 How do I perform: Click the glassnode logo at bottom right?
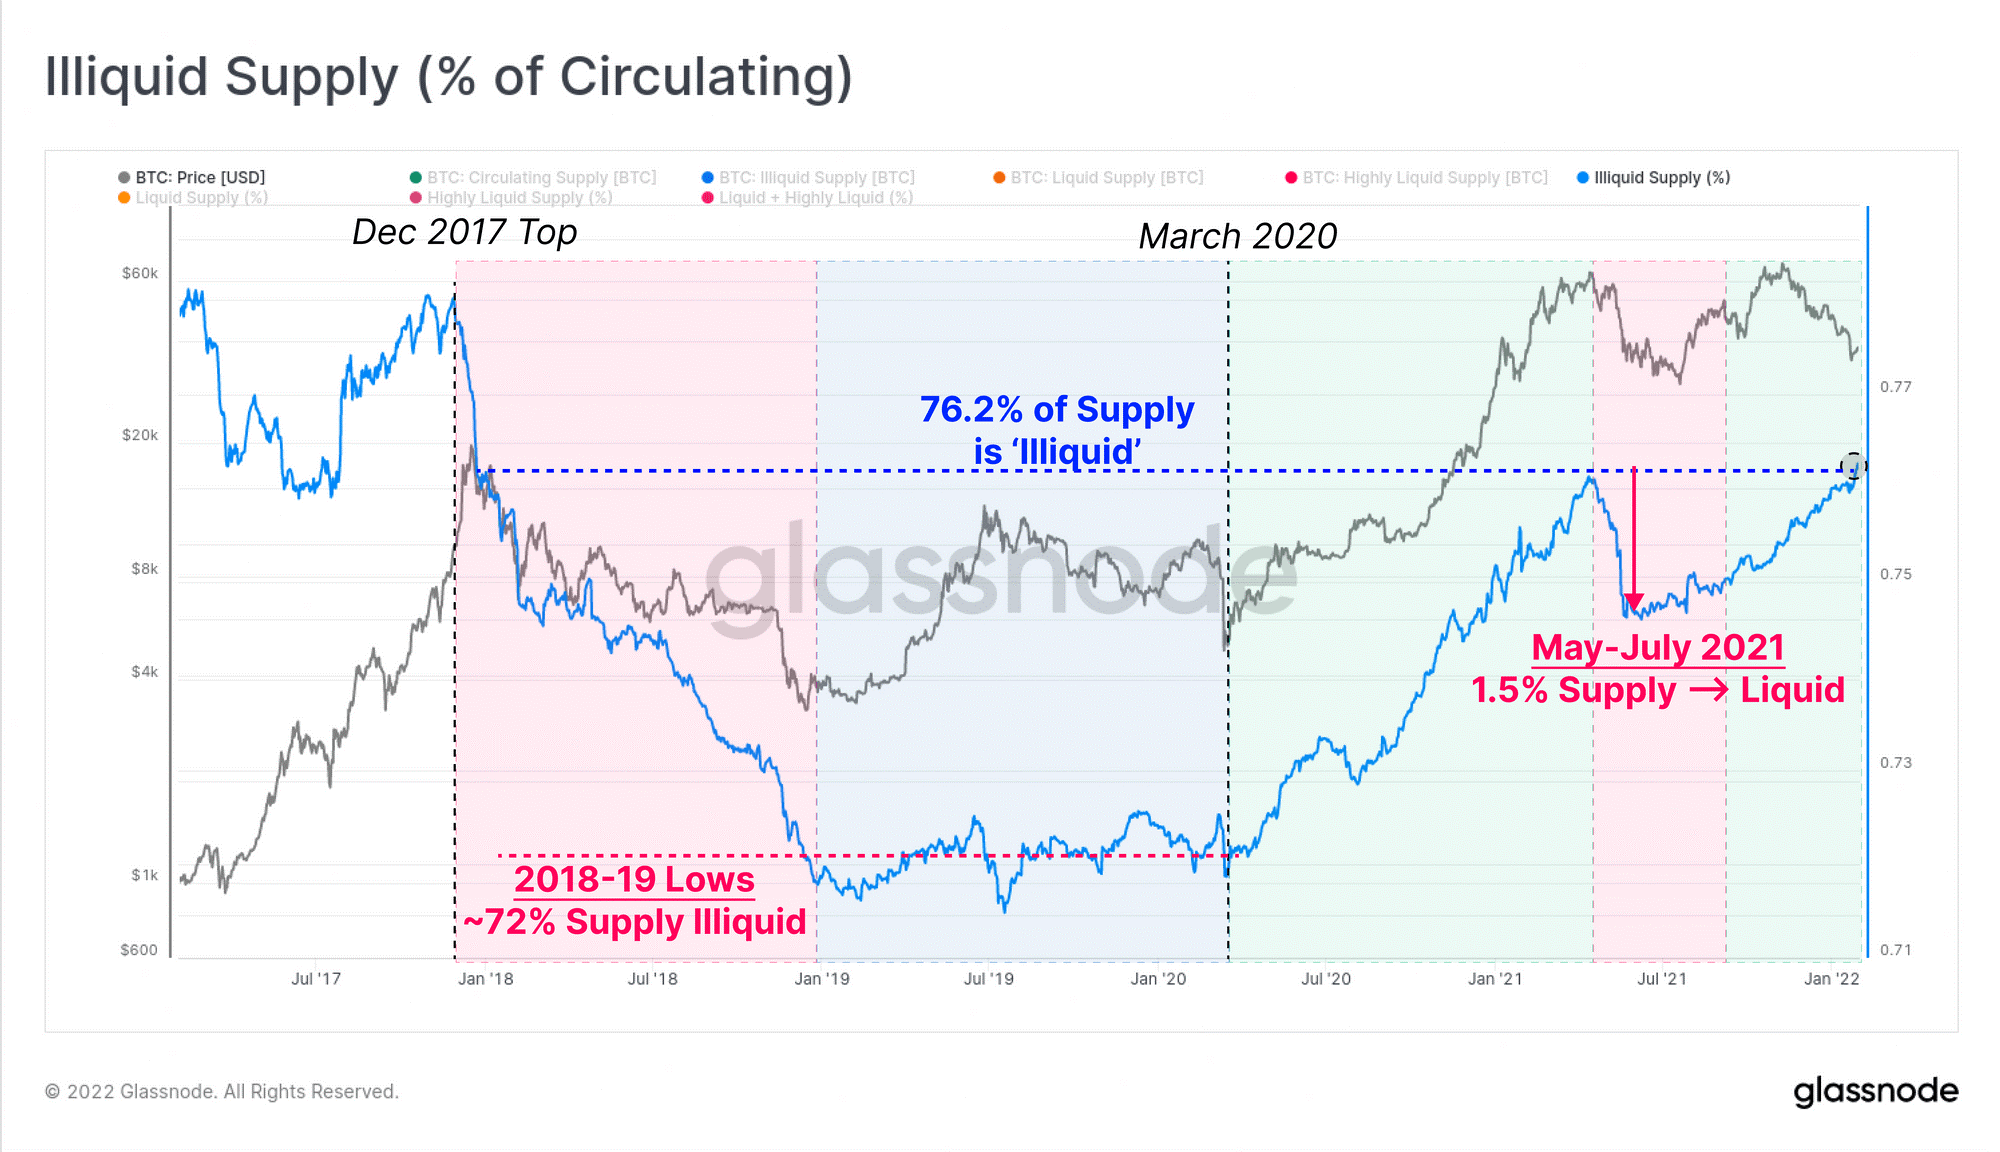(1875, 1091)
